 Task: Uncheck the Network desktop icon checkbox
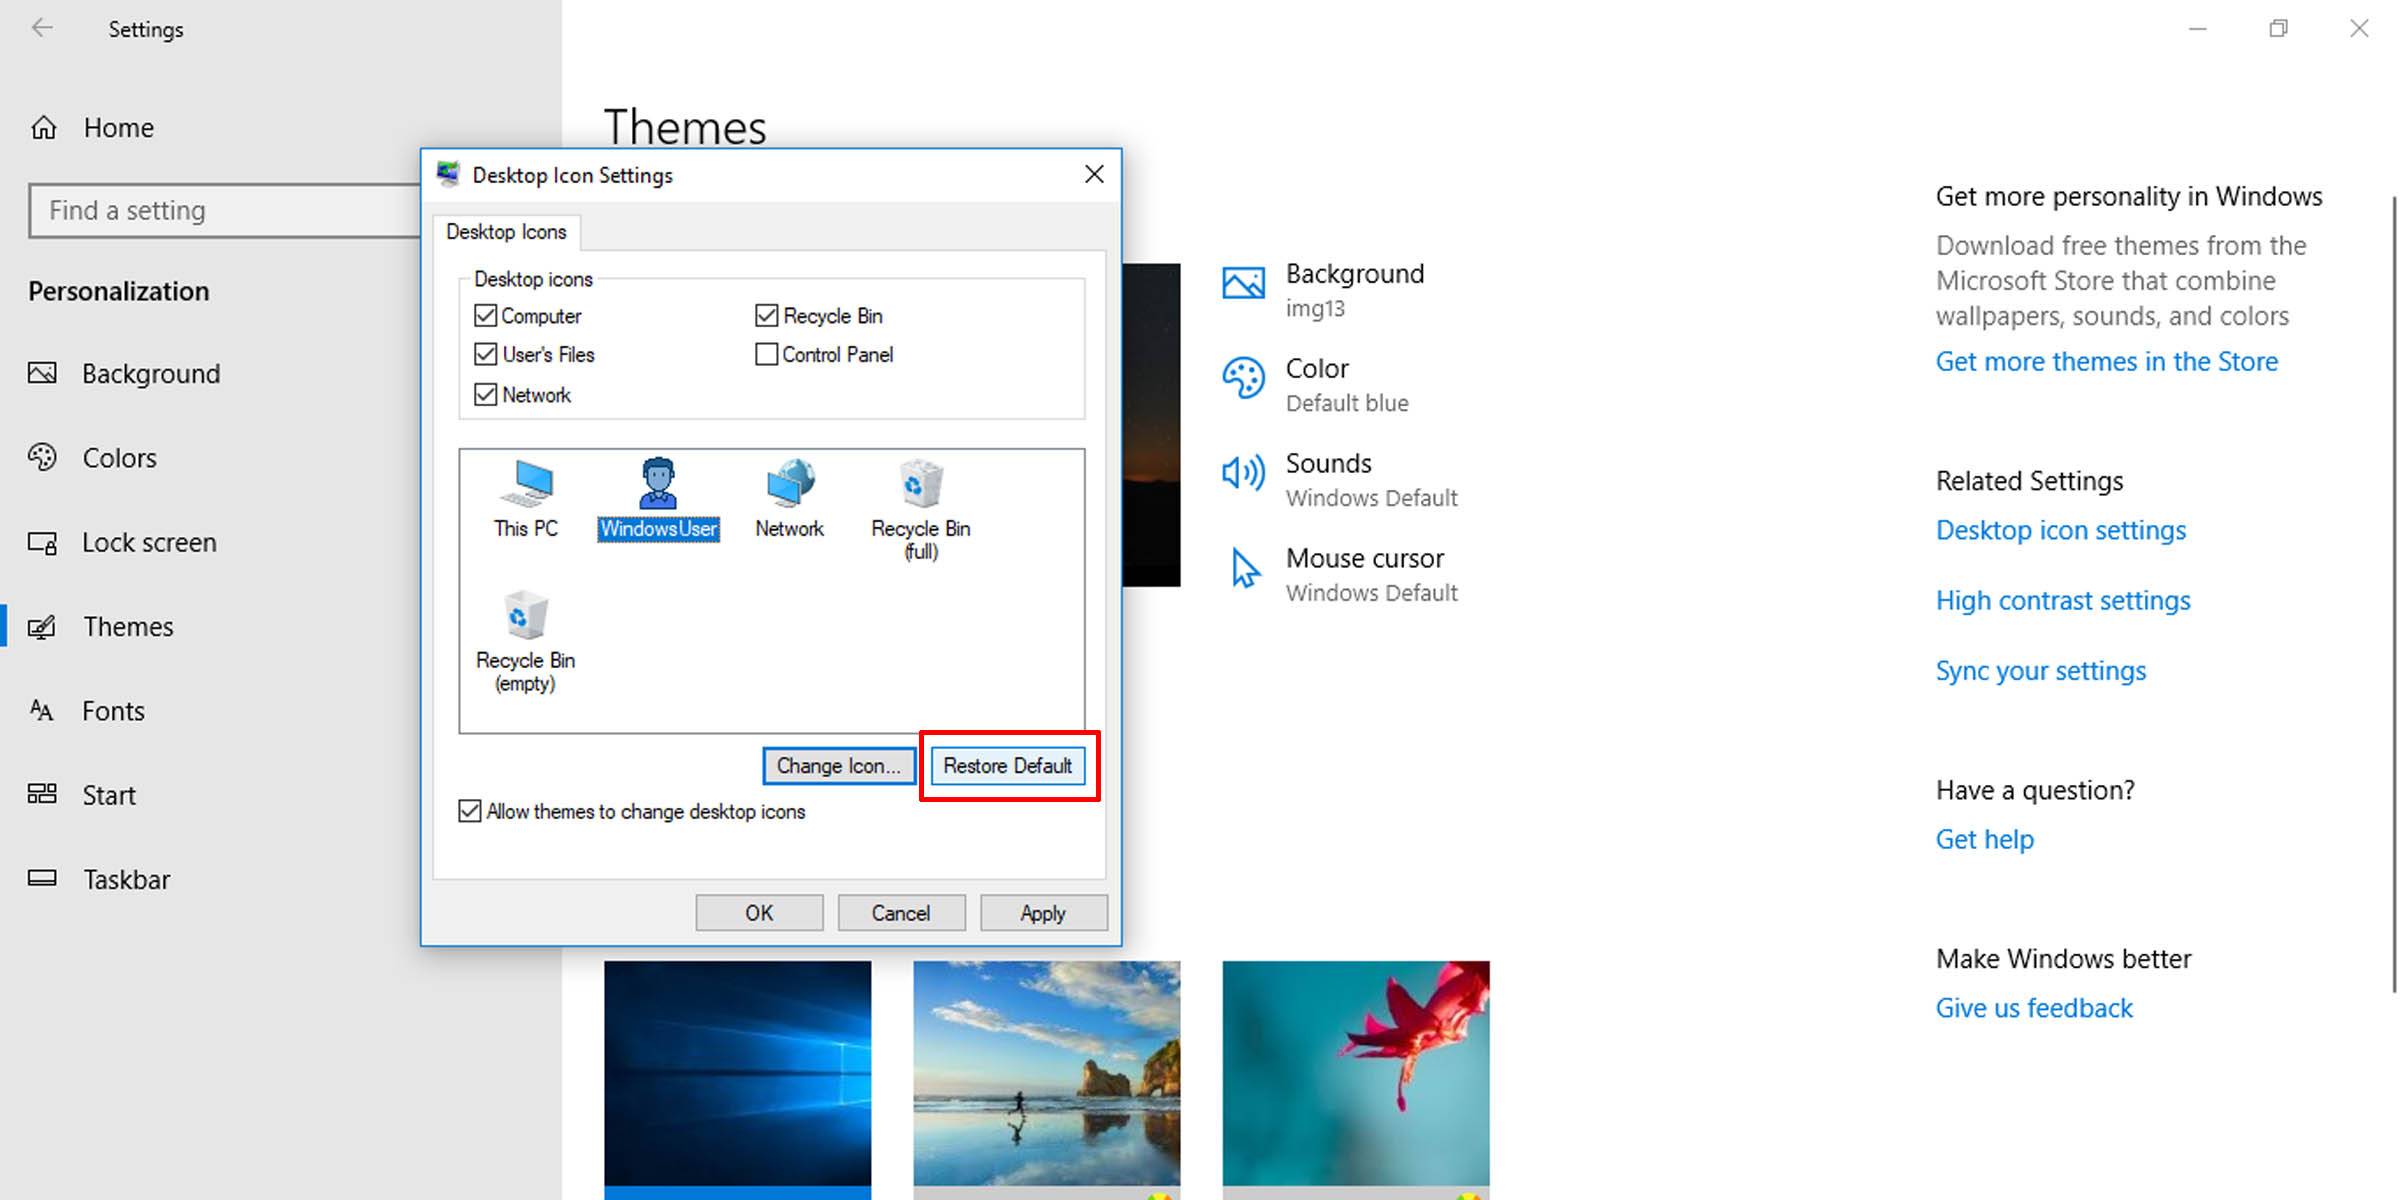pos(486,394)
